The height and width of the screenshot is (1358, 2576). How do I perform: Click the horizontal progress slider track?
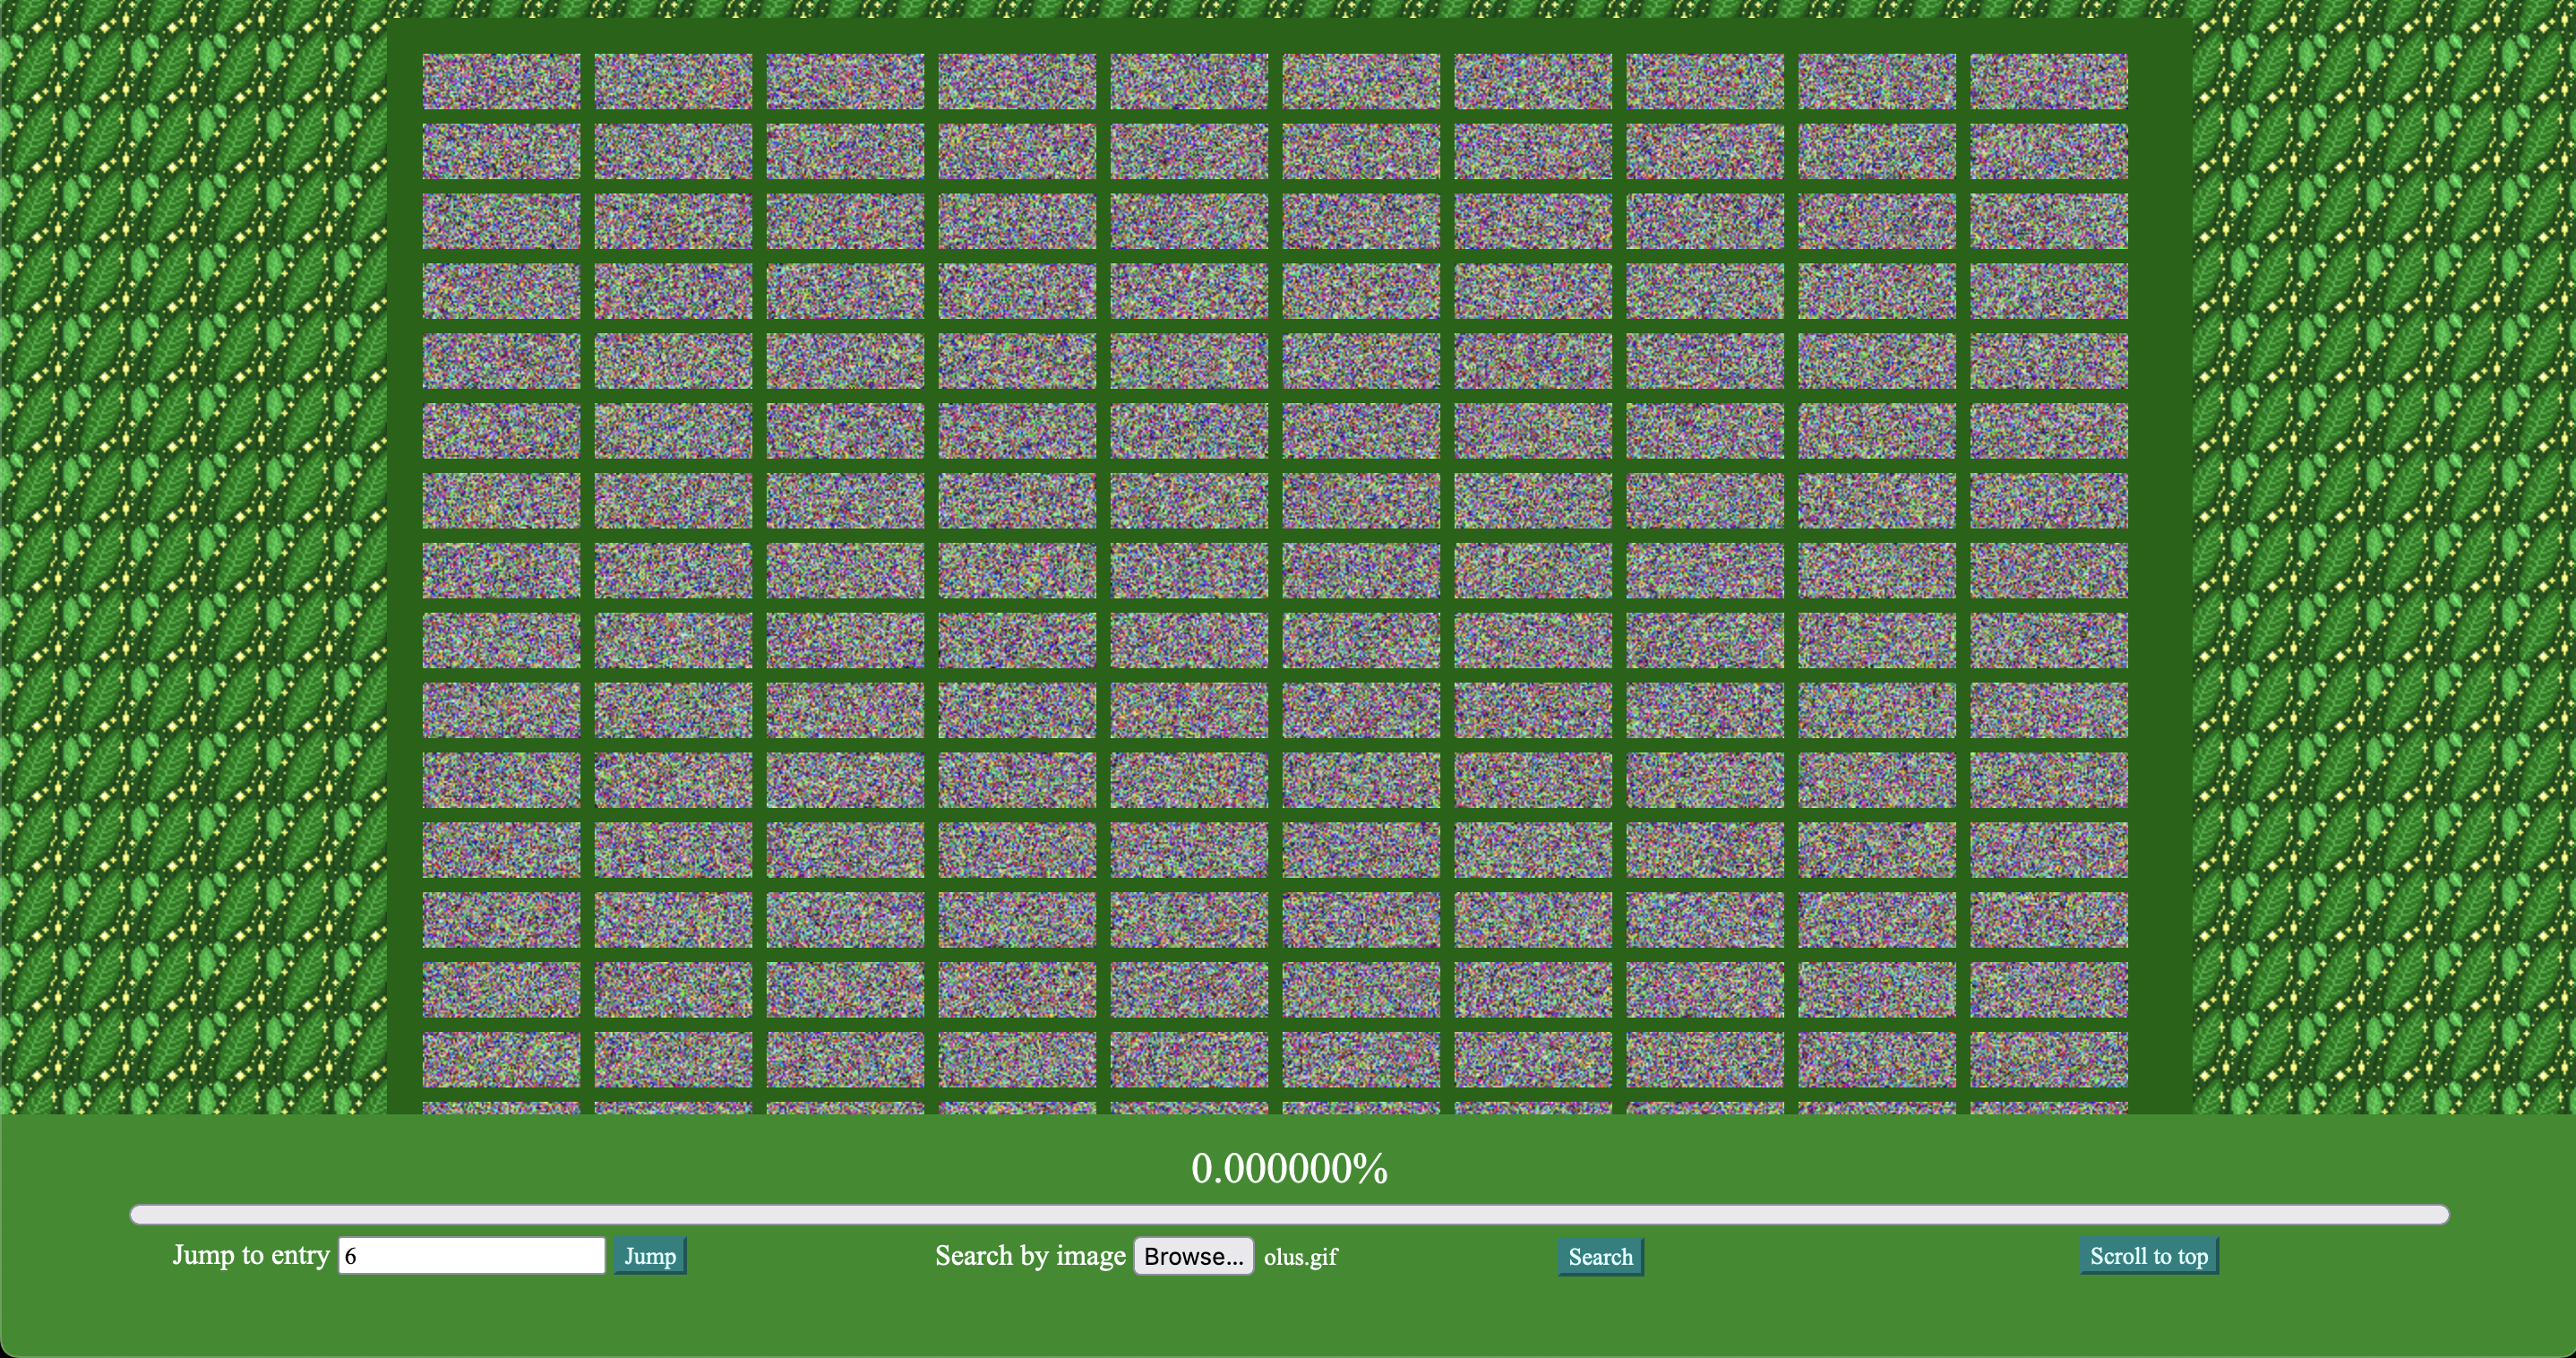click(x=1289, y=1215)
